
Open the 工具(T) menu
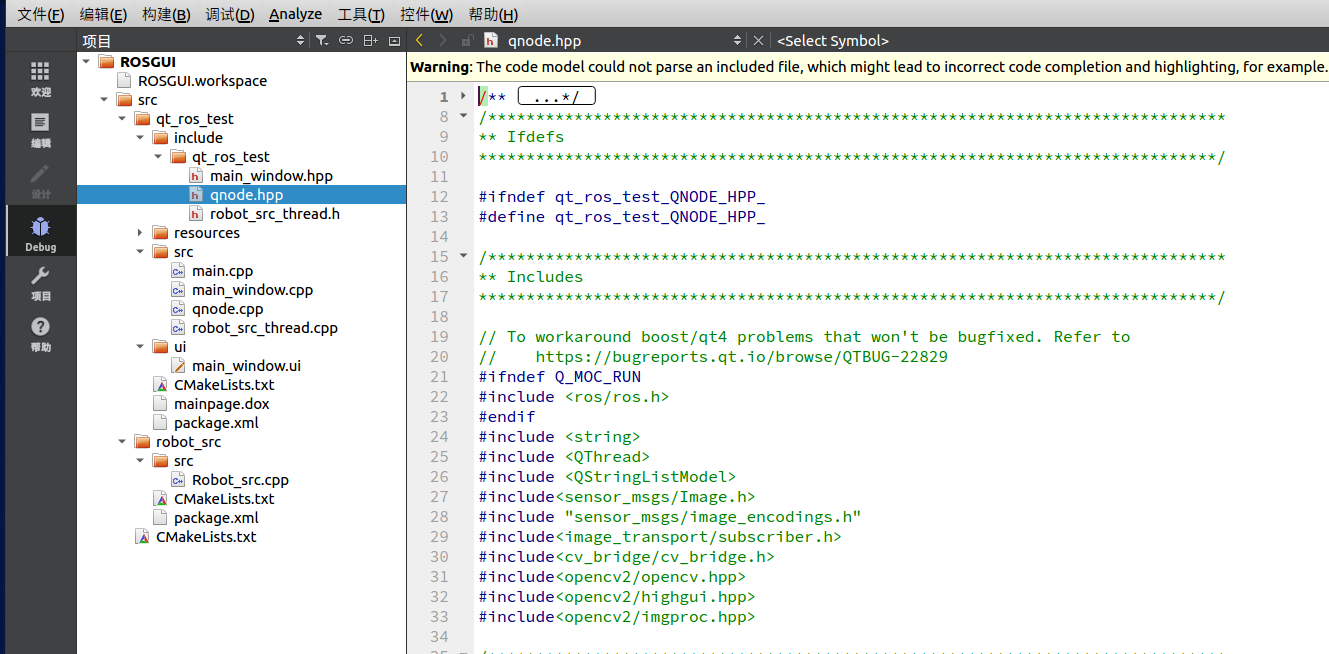(361, 14)
